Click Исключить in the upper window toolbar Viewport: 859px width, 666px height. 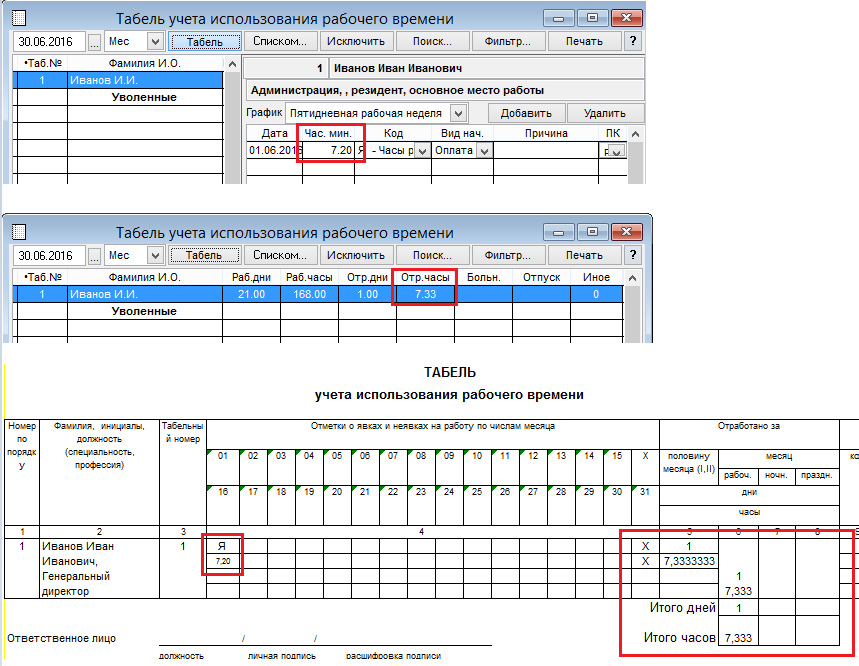click(x=356, y=42)
